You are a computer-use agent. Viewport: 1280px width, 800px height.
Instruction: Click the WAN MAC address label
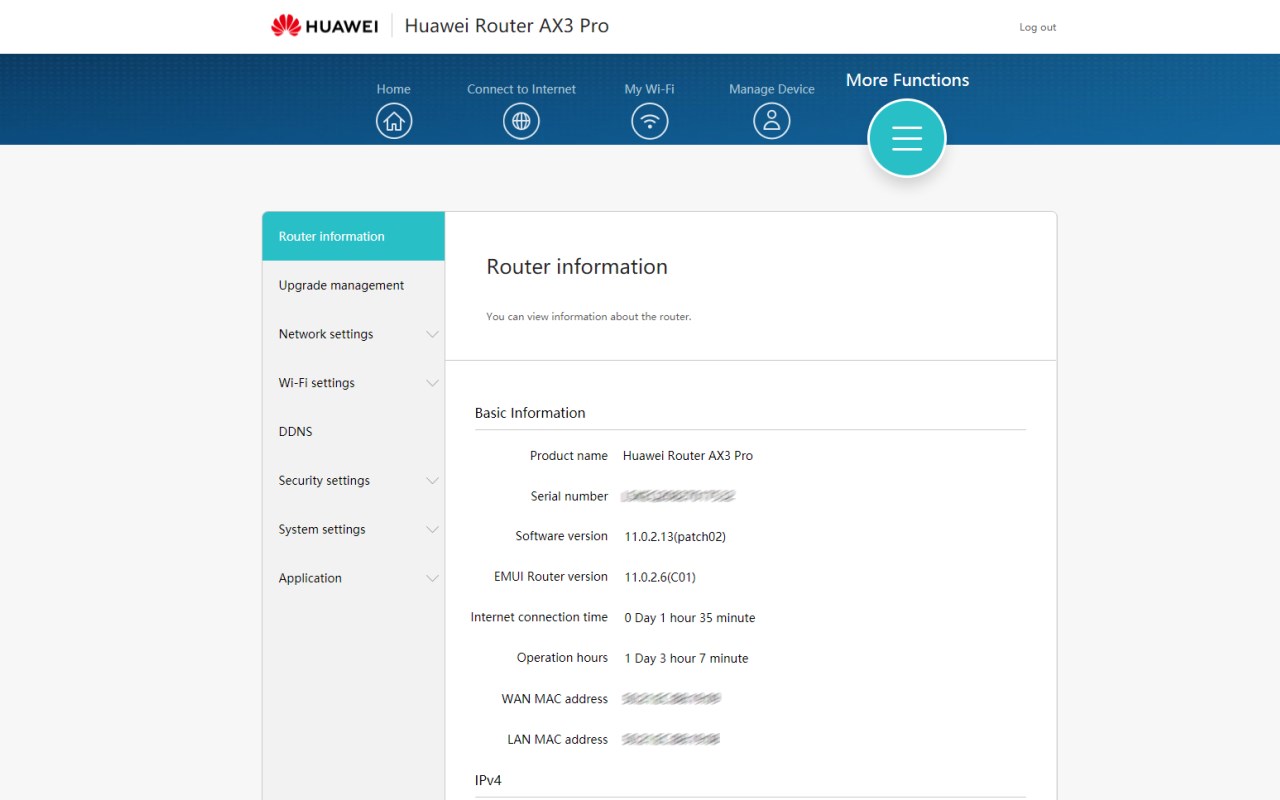555,699
